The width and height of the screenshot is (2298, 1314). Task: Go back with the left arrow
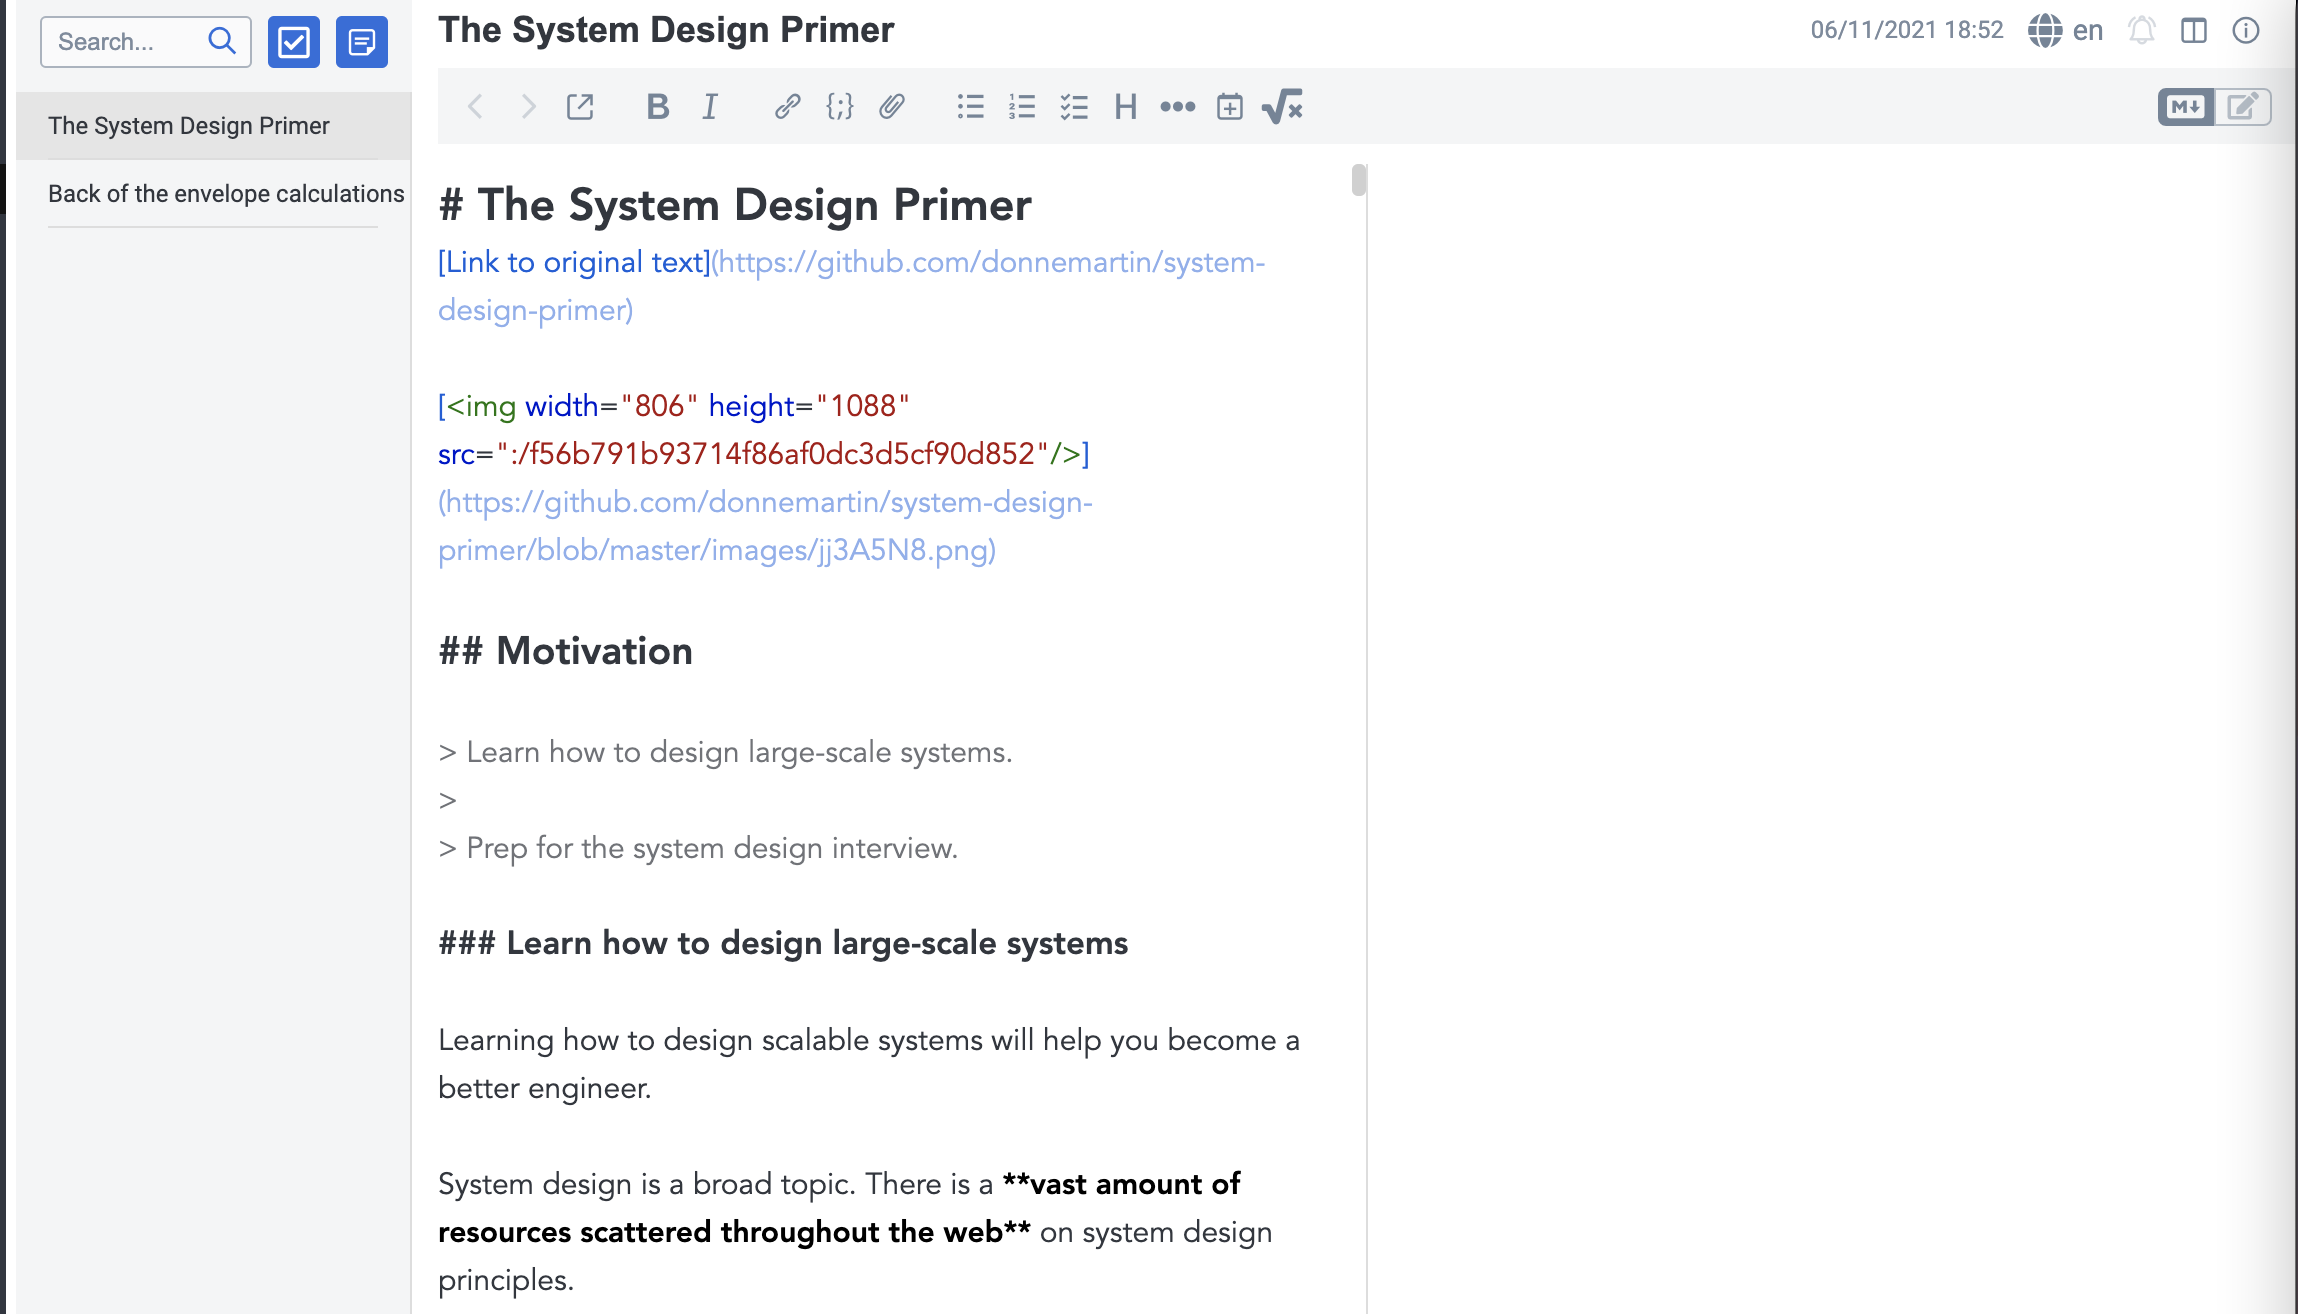coord(476,107)
